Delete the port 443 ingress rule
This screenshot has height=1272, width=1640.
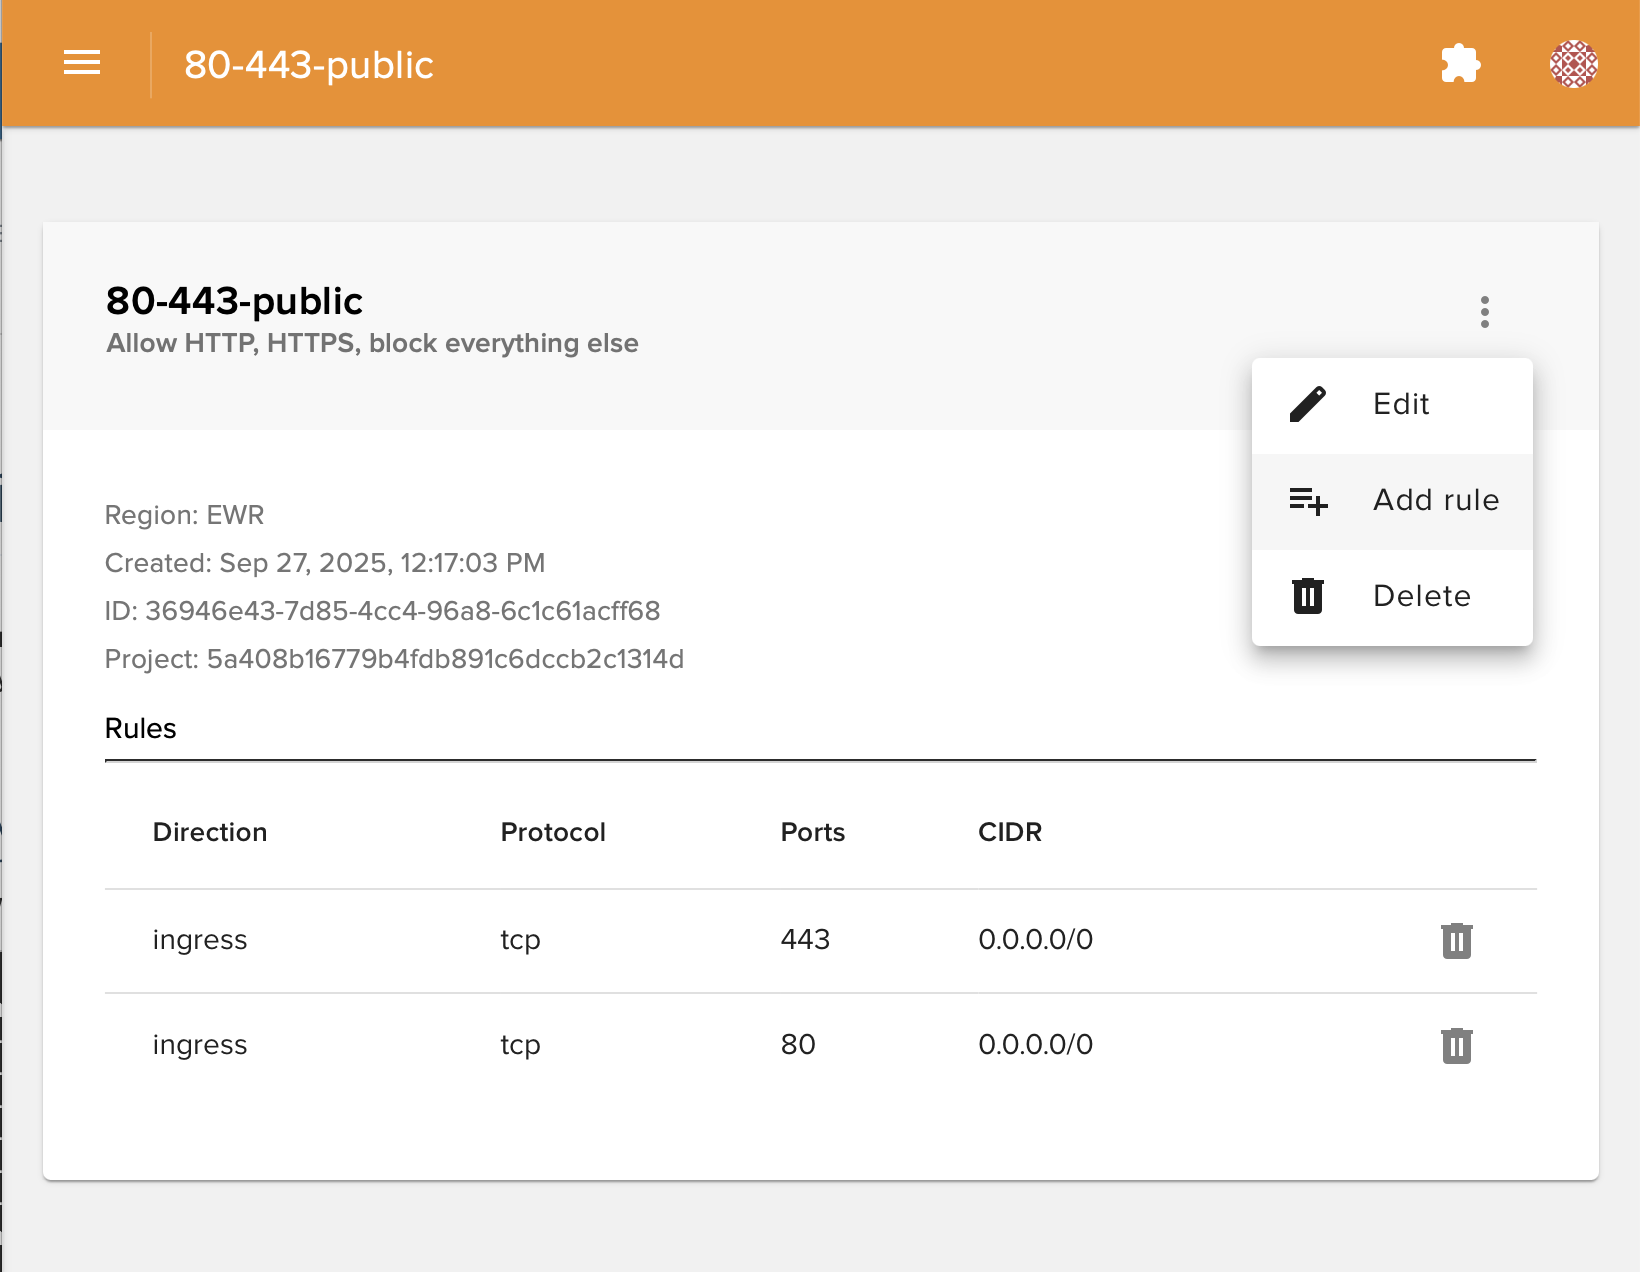click(x=1456, y=941)
